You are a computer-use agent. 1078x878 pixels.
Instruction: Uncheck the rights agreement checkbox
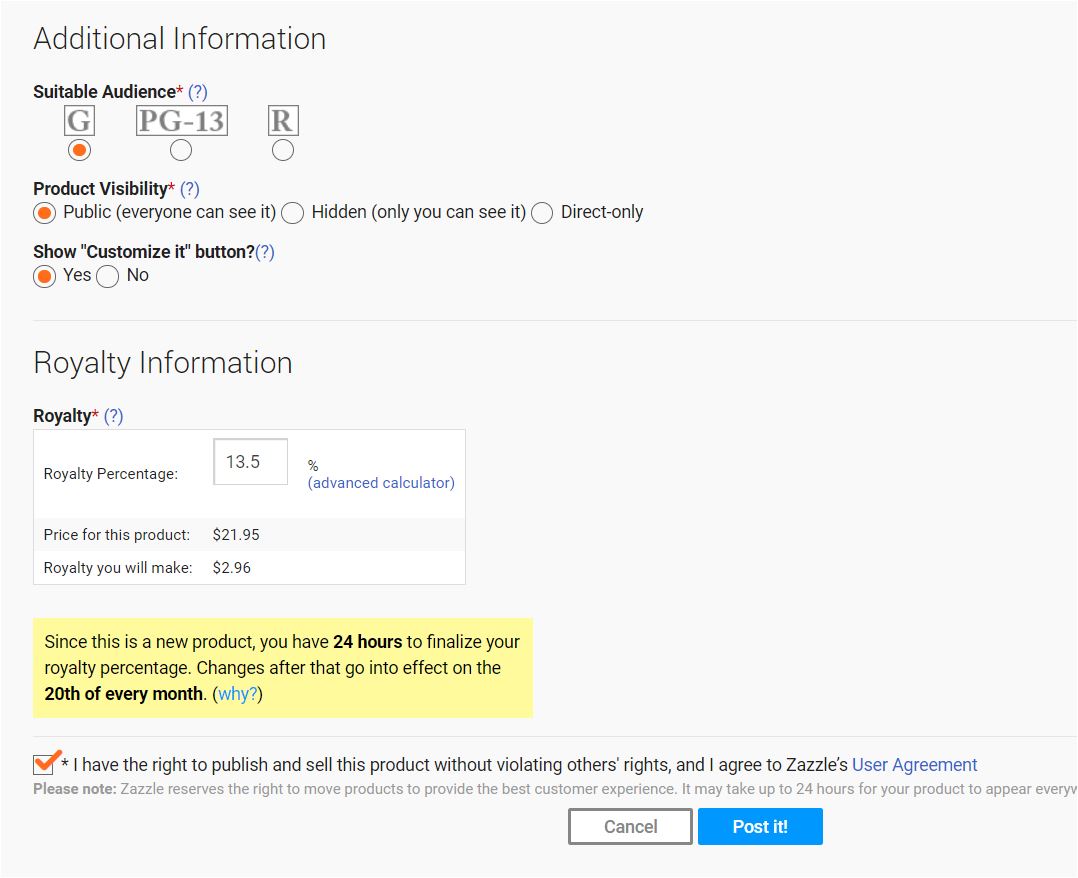coord(44,765)
